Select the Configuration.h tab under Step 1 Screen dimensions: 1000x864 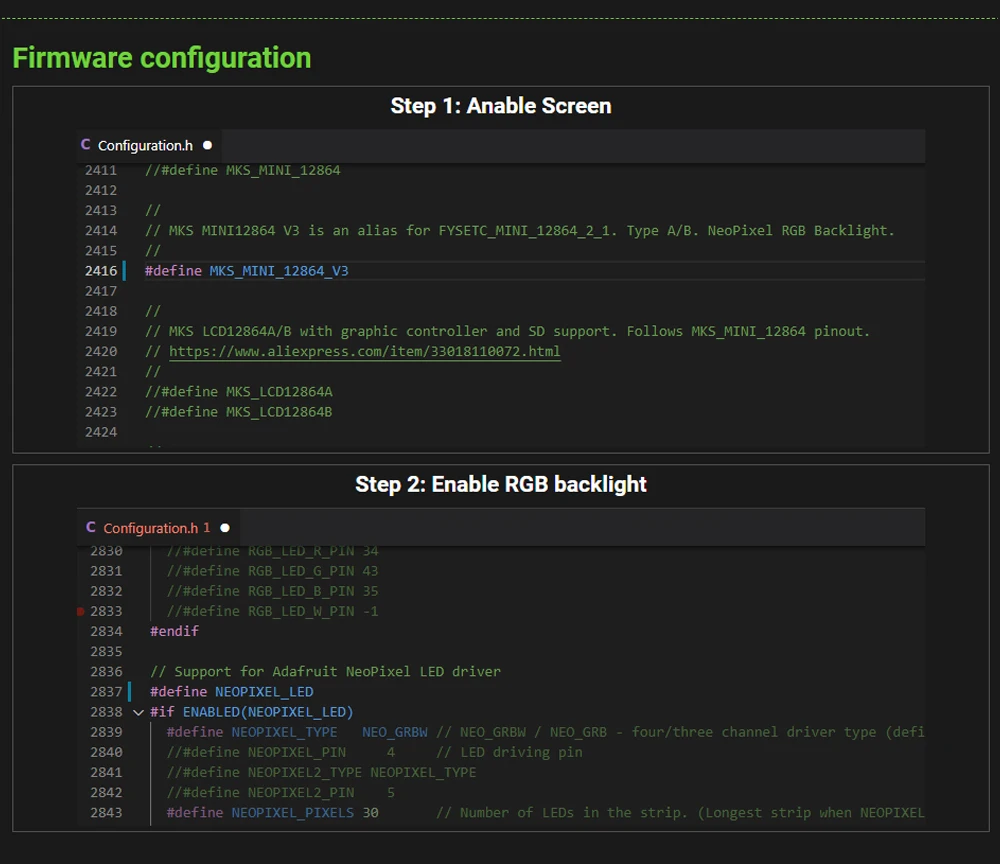(145, 145)
